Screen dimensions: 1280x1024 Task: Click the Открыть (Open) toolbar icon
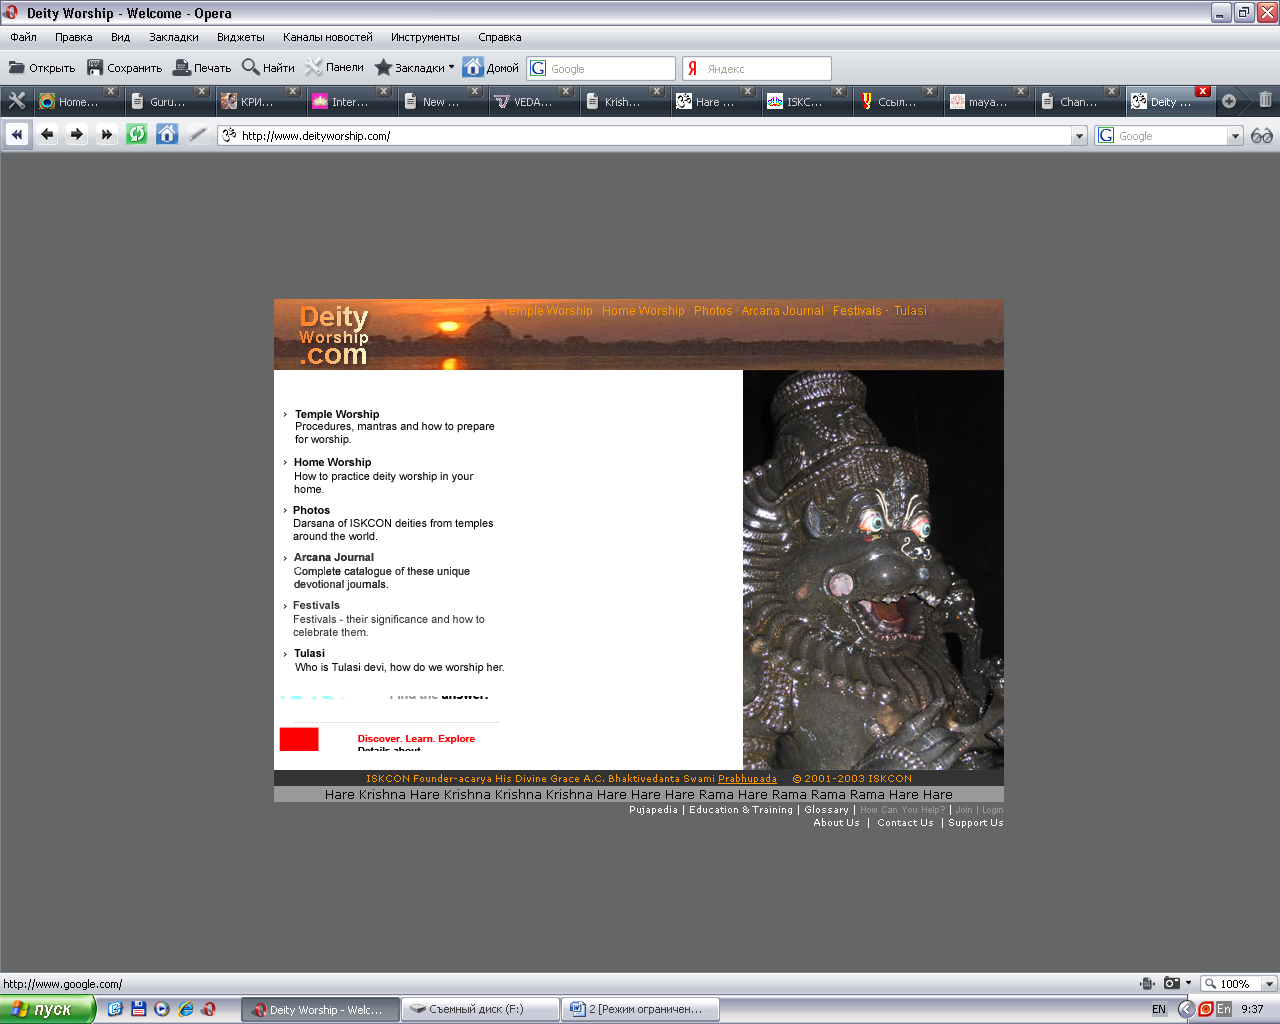(42, 68)
